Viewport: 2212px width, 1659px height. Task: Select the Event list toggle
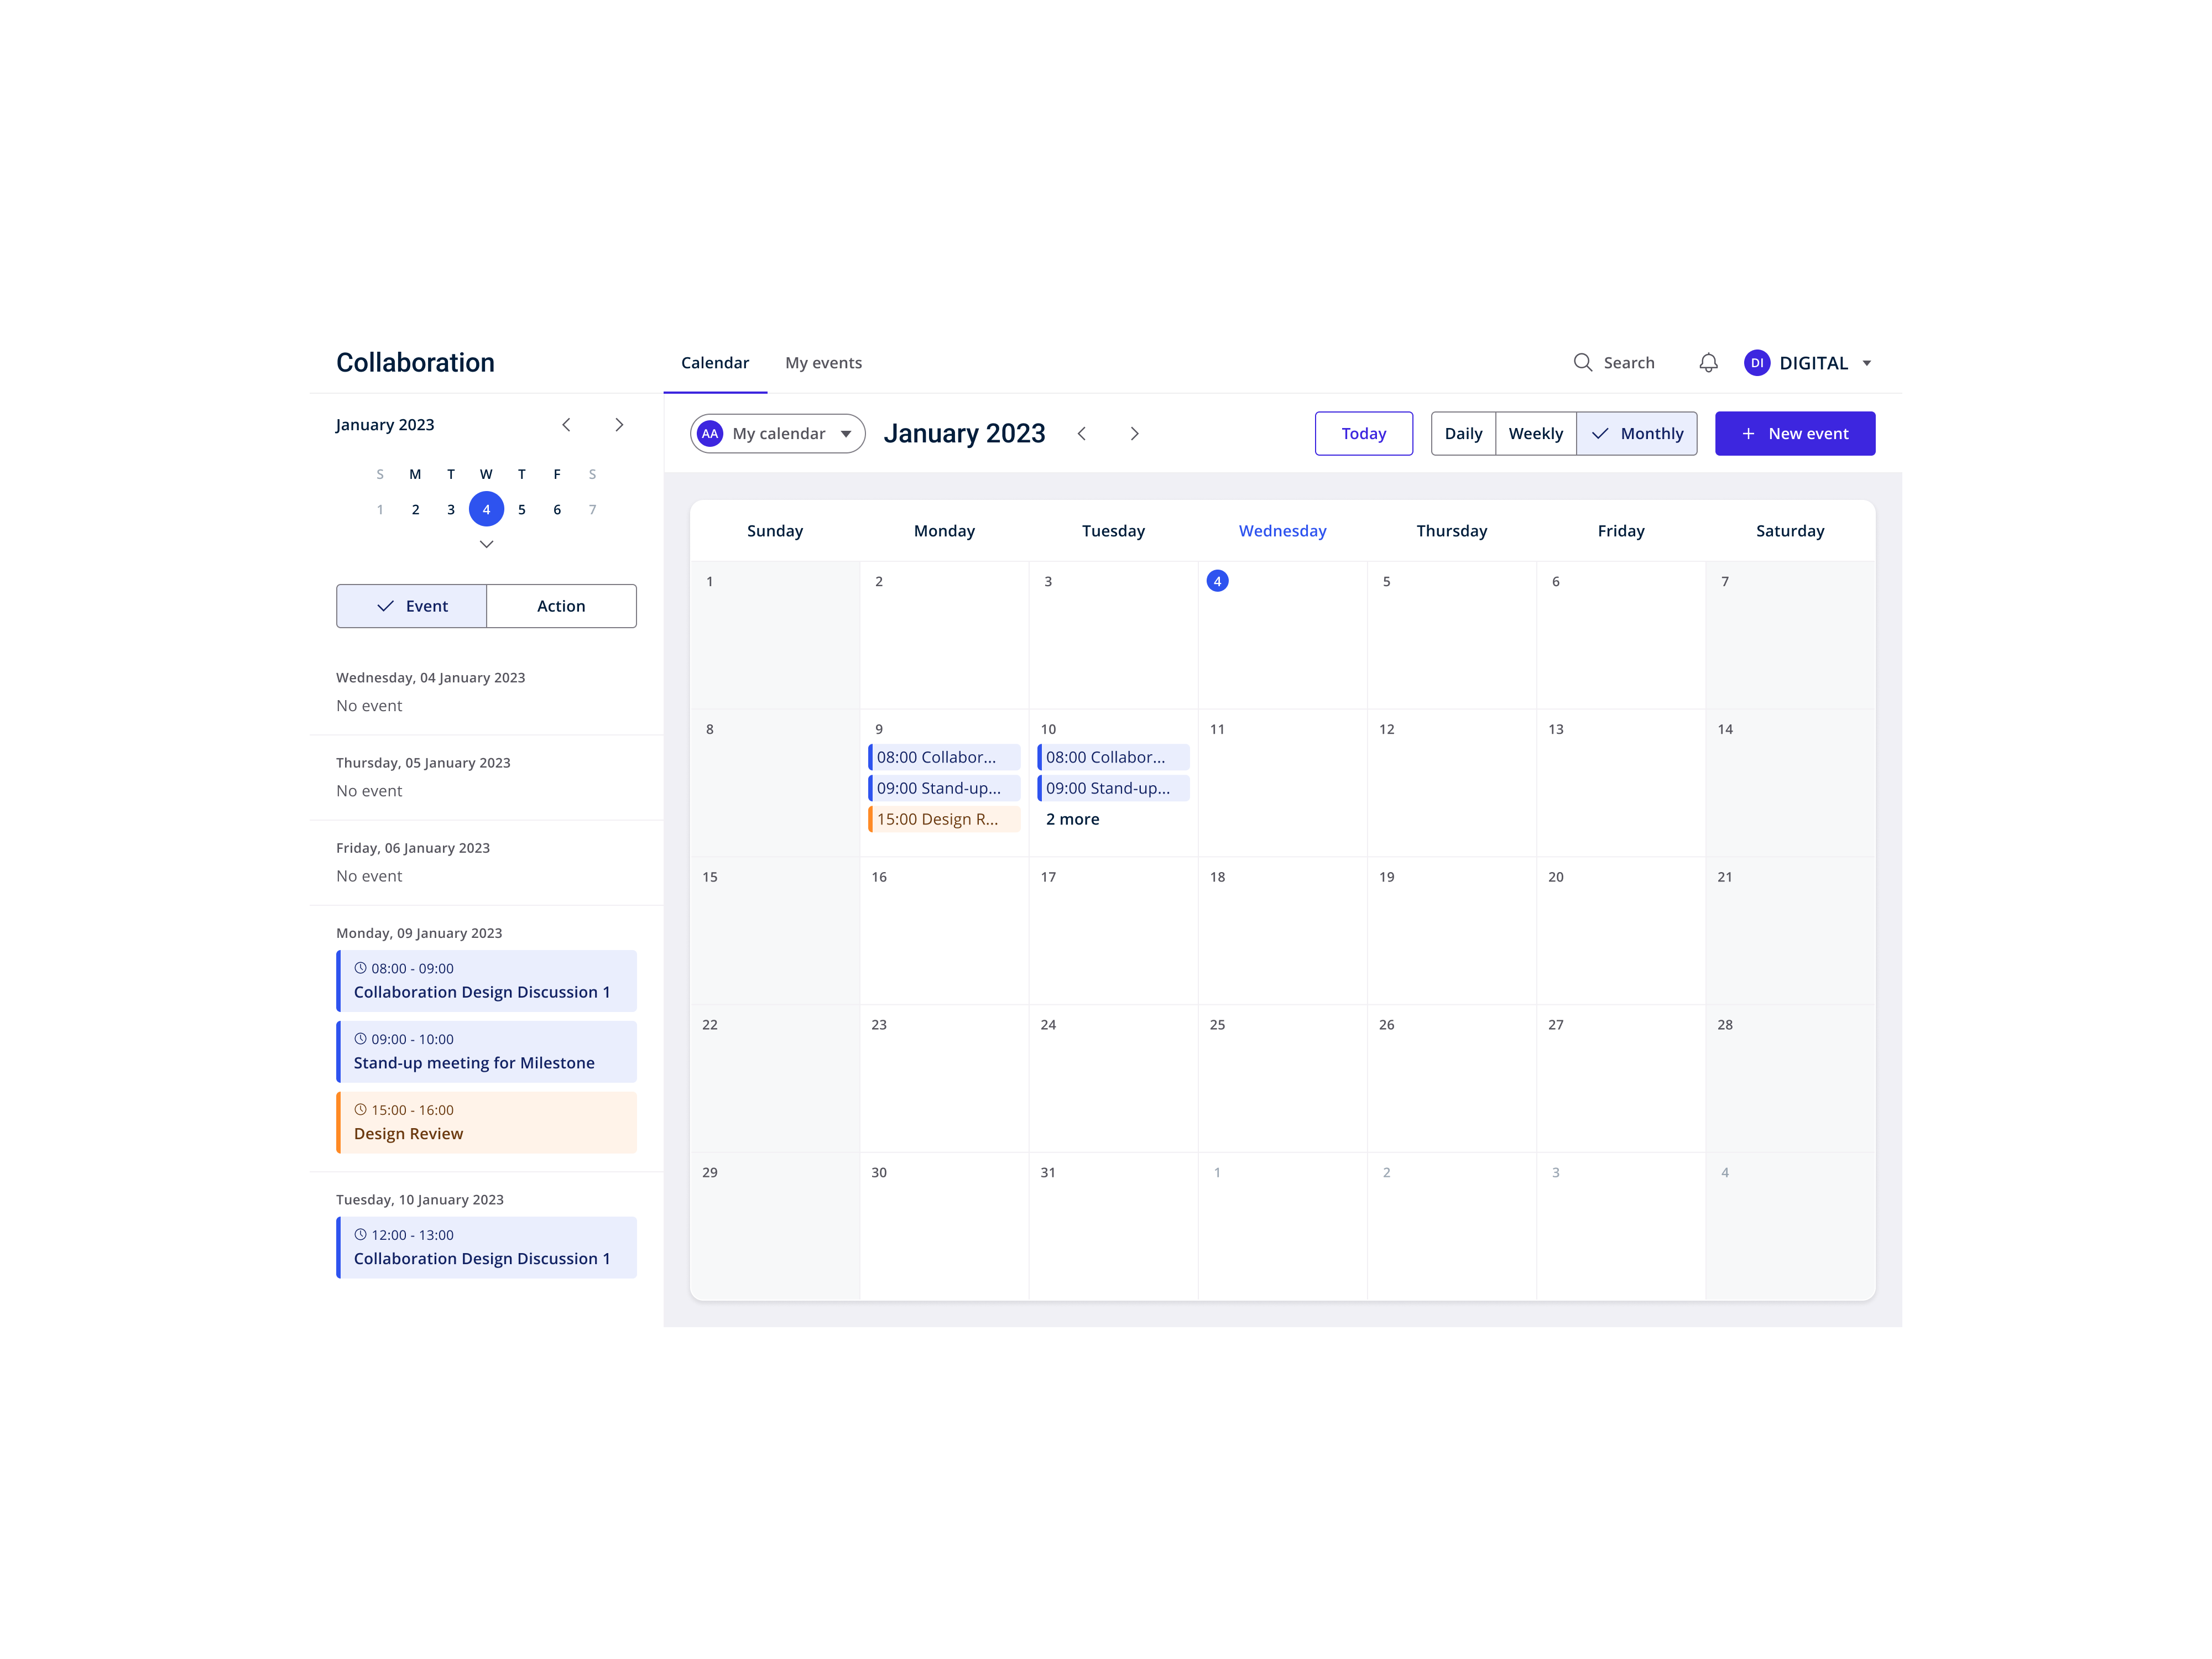411,606
